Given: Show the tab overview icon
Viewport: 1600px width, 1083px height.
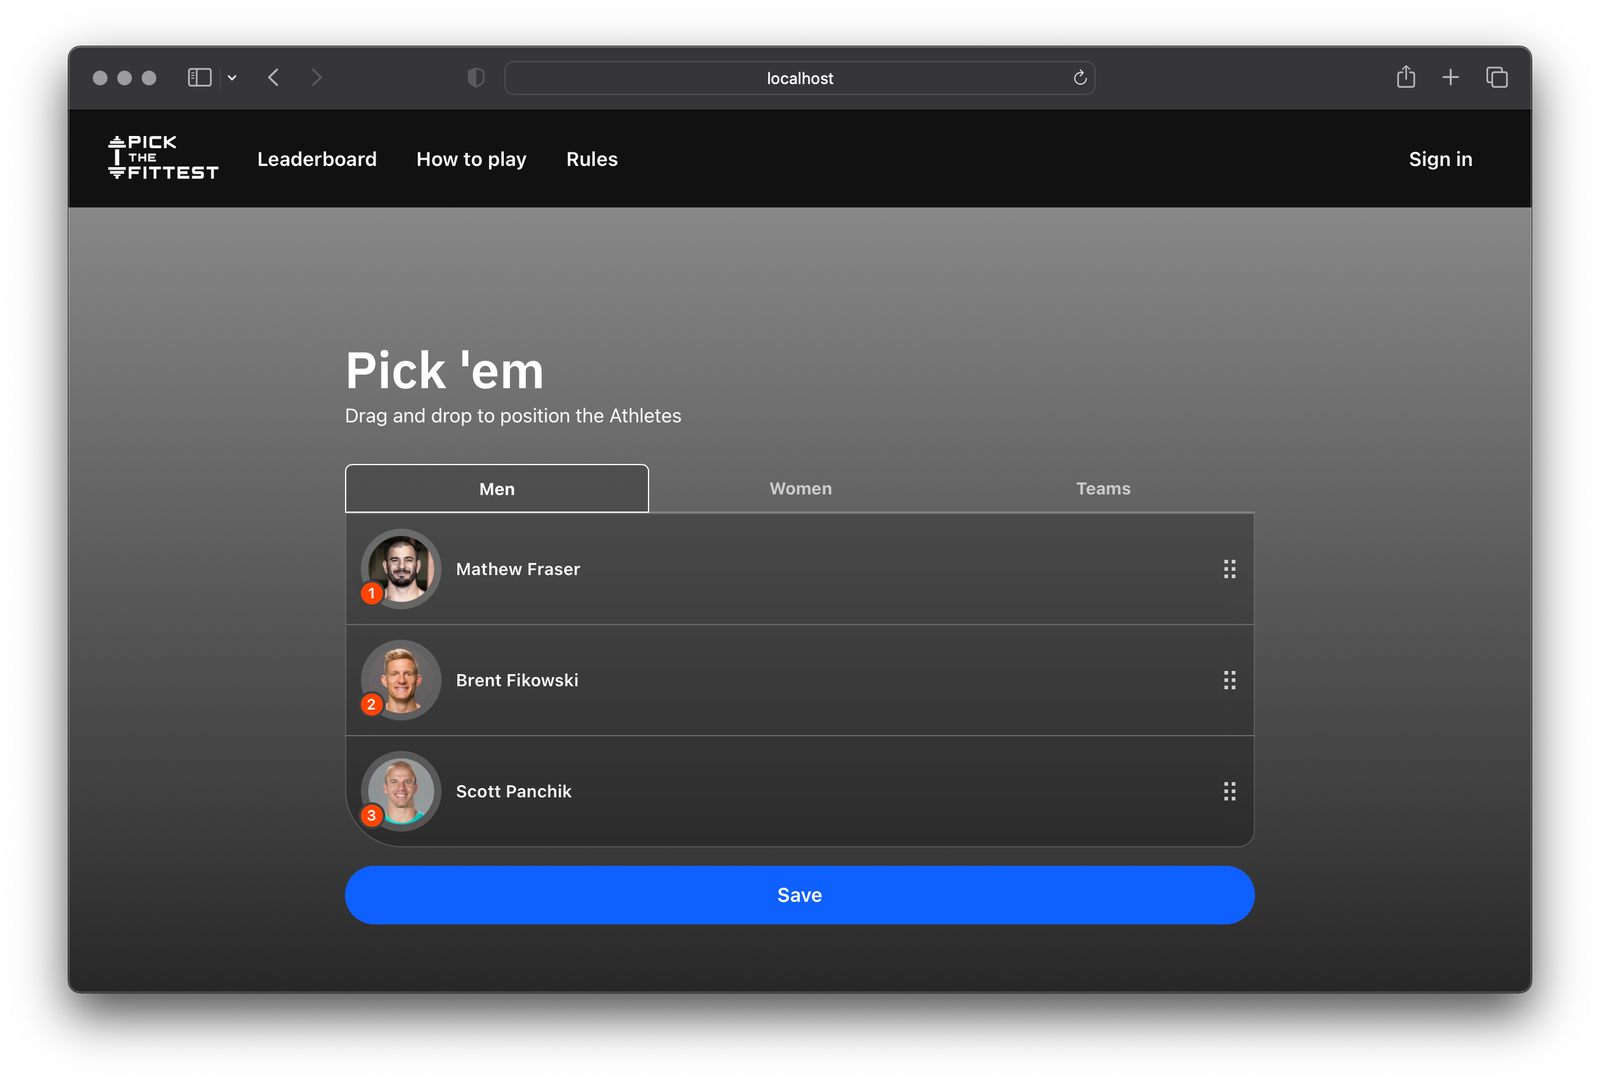Looking at the screenshot, I should pos(1496,77).
